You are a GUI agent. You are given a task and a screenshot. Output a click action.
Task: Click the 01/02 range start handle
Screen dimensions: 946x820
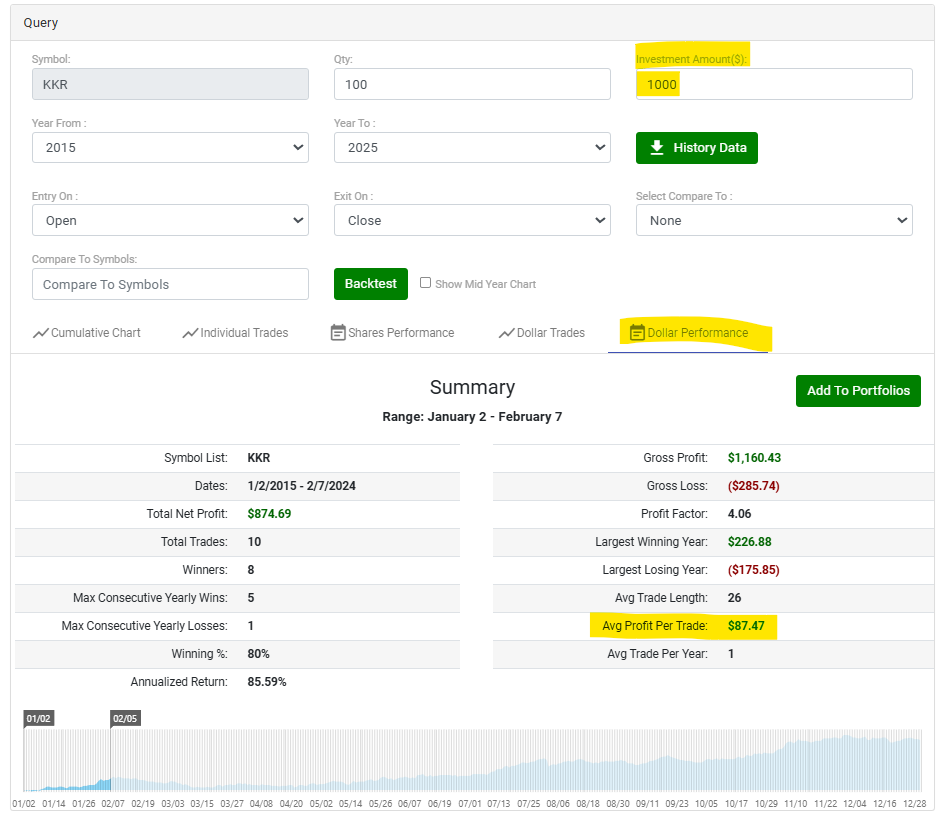click(39, 719)
